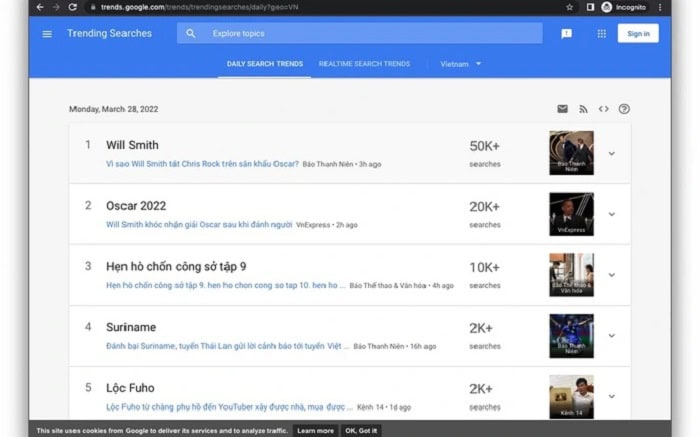Image resolution: width=700 pixels, height=437 pixels.
Task: Click the embed code icon
Action: 603,109
